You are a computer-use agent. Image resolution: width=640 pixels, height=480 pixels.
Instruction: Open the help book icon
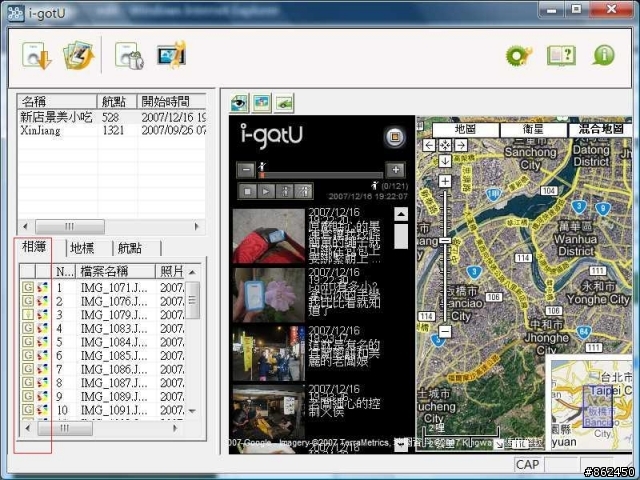coord(561,55)
